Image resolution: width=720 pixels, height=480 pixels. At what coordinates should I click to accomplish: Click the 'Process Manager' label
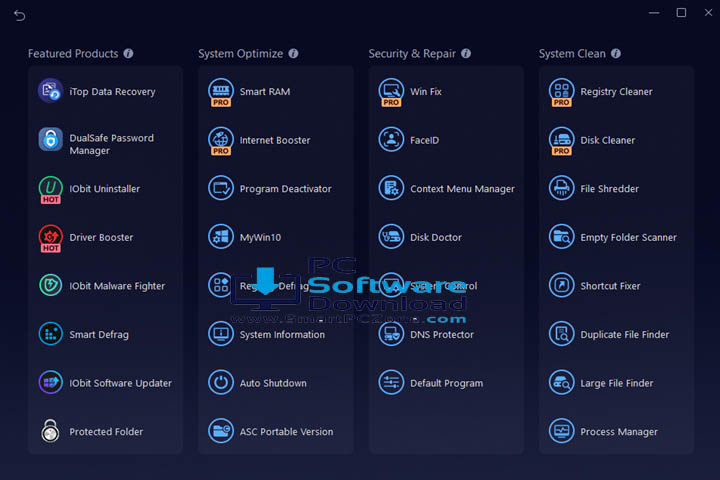(619, 432)
